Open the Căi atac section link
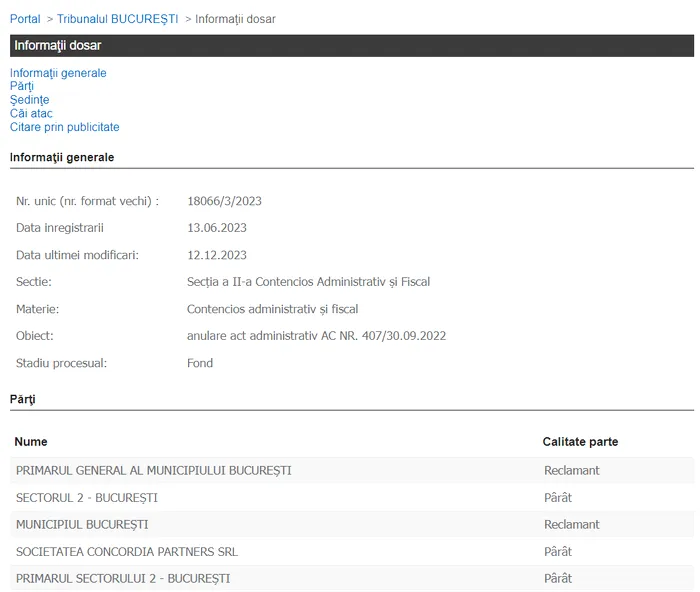 31,113
